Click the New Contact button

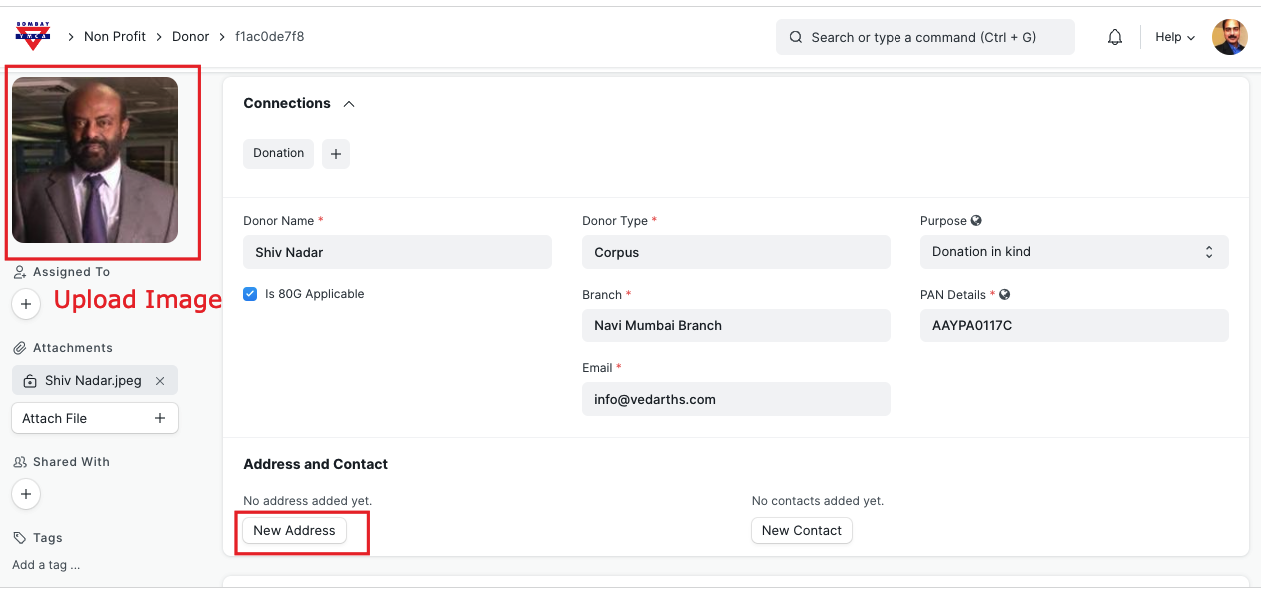click(801, 530)
